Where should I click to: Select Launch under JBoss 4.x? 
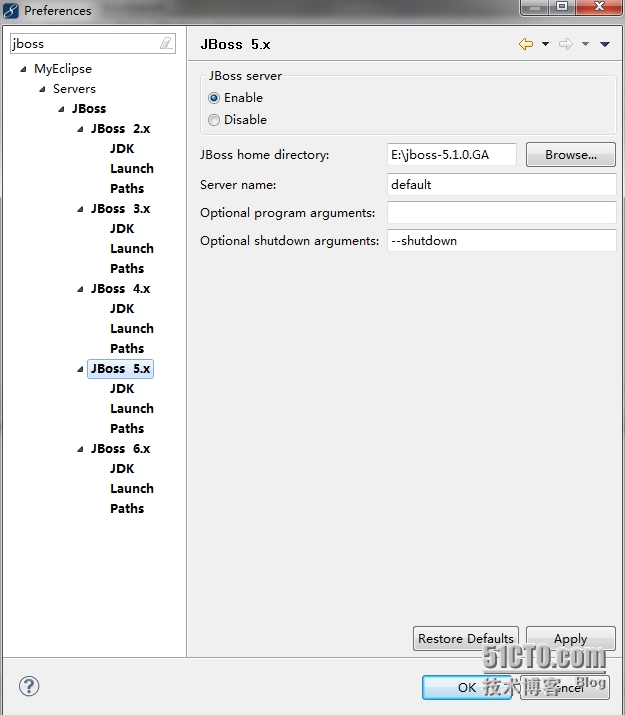coord(132,329)
